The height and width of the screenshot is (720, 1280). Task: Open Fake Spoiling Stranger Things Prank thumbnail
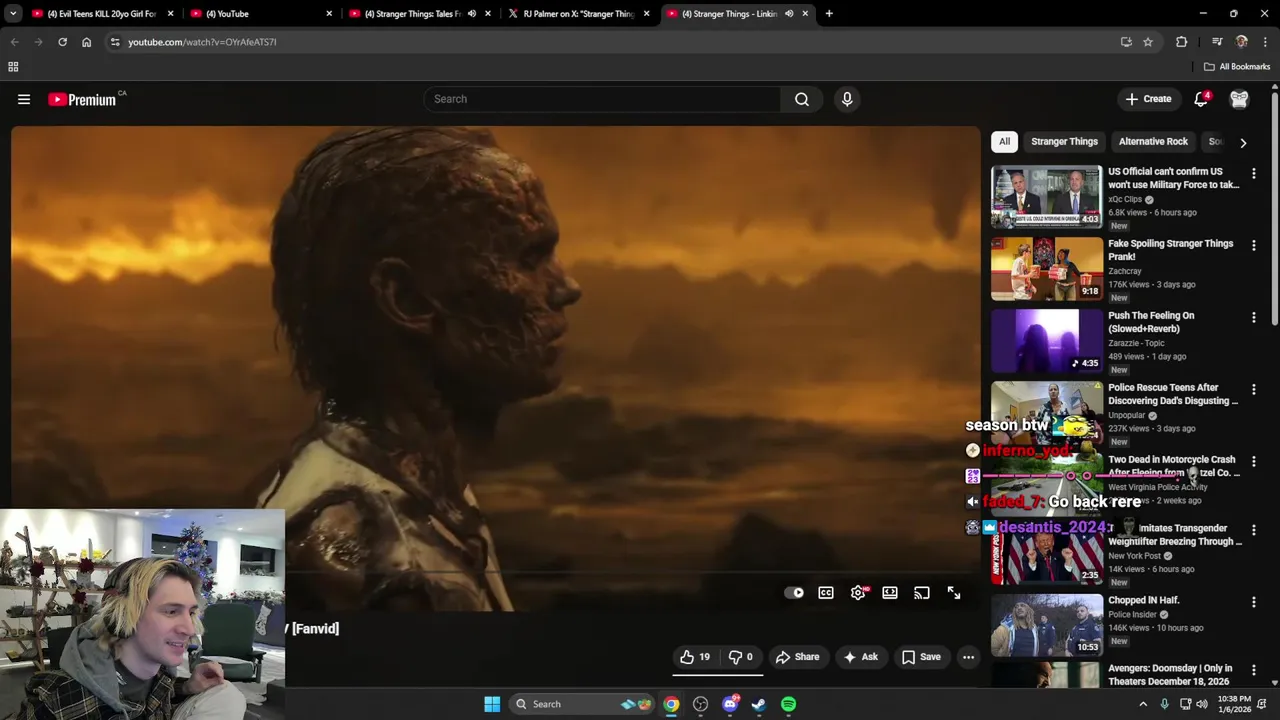point(1047,269)
